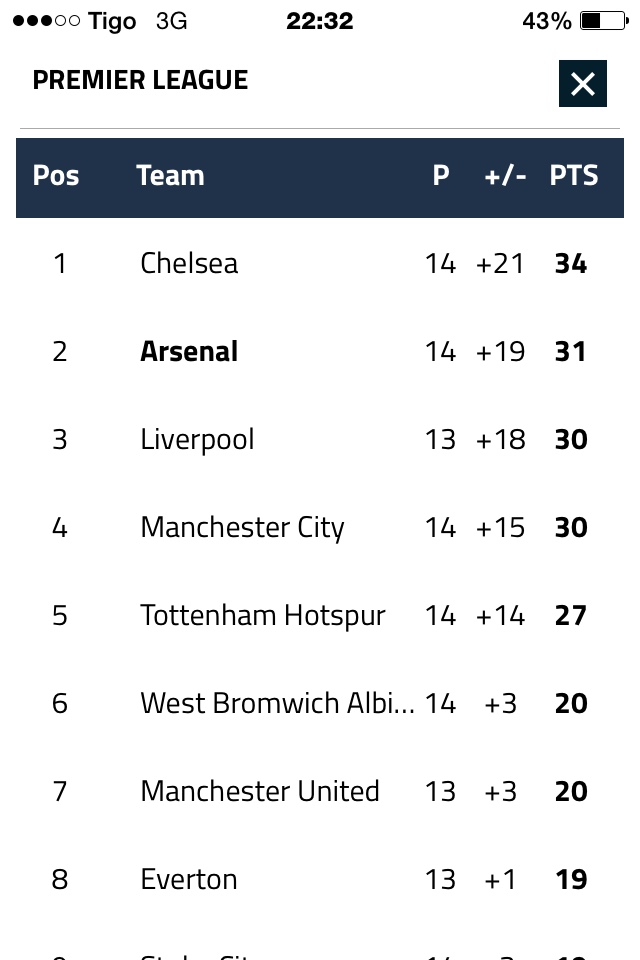Tap the West Bromwich Albion entry

(x=277, y=703)
